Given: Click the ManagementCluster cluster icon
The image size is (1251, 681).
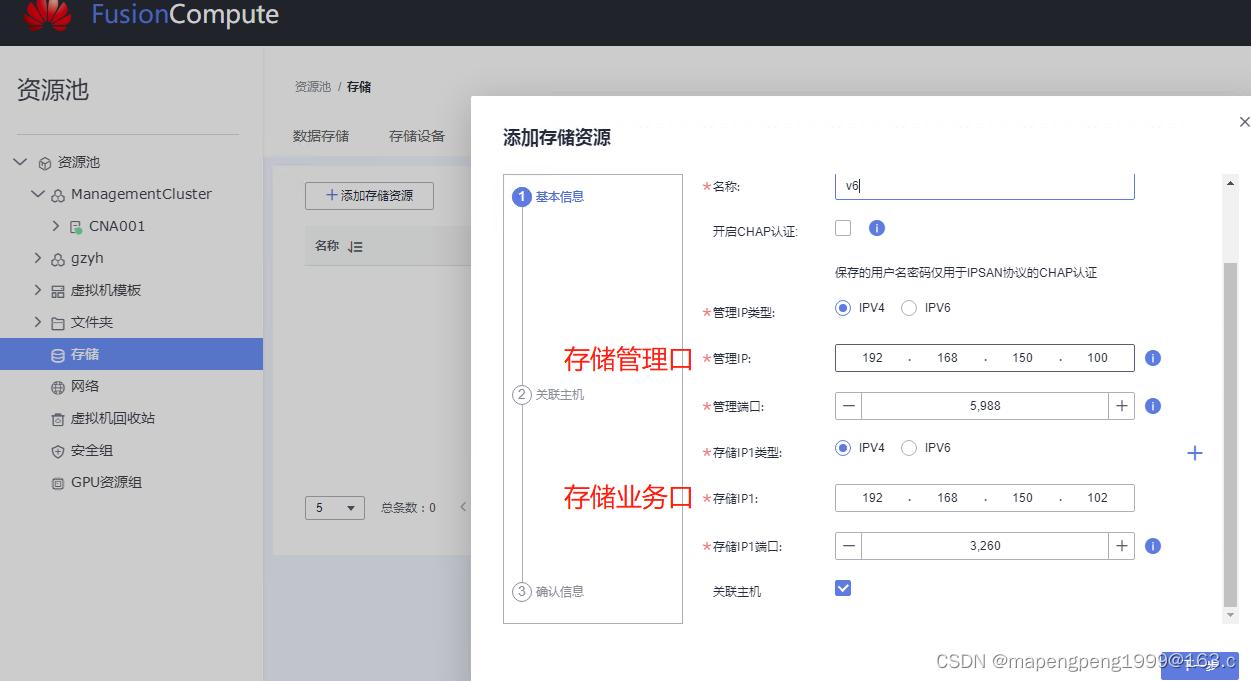Looking at the screenshot, I should (x=59, y=194).
